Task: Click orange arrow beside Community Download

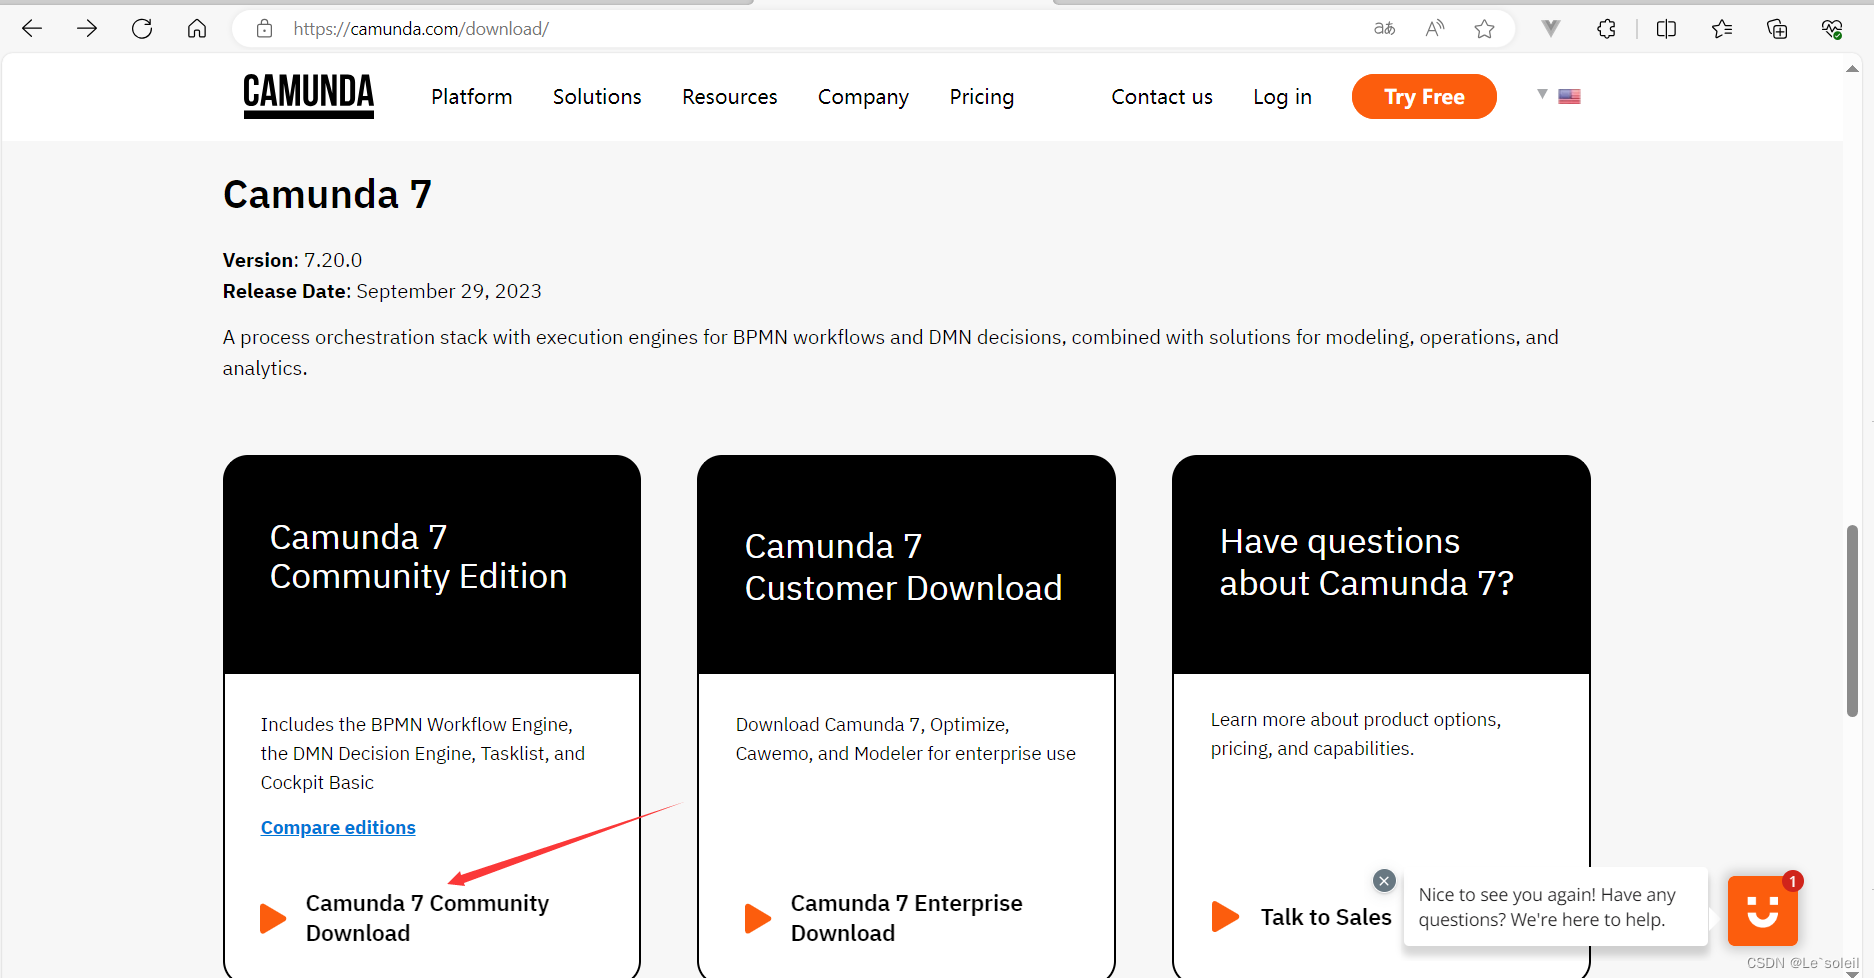Action: 273,918
